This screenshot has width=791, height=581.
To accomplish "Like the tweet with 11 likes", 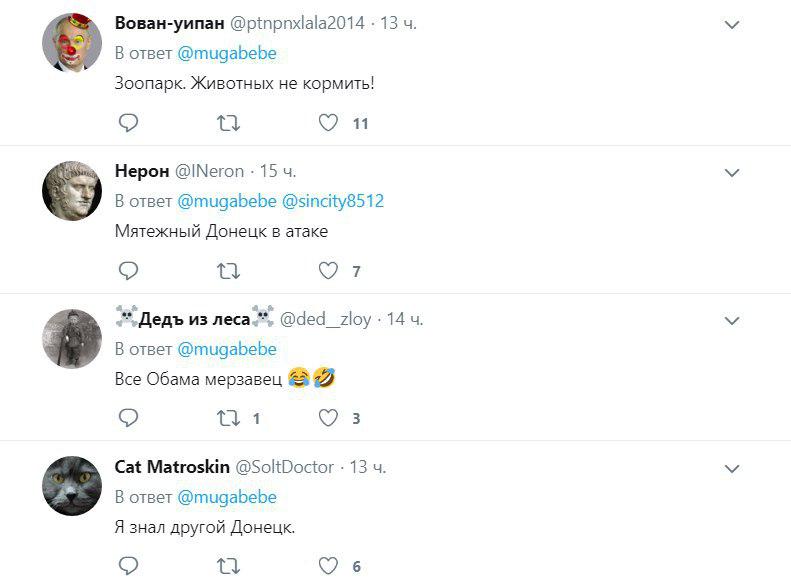I will pyautogui.click(x=329, y=123).
